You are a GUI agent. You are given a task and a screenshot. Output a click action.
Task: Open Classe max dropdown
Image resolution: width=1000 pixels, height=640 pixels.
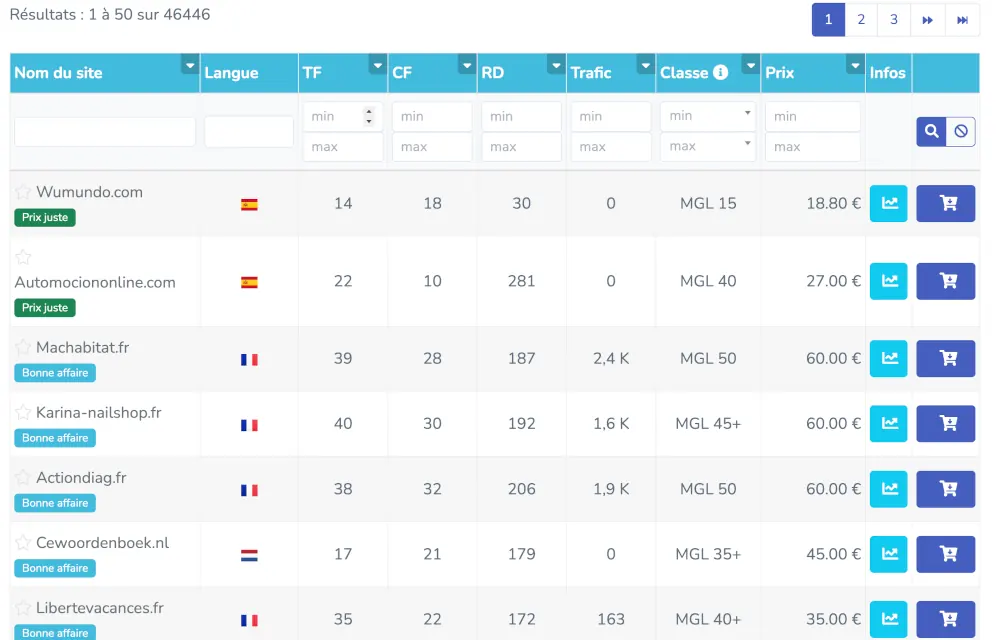click(708, 146)
